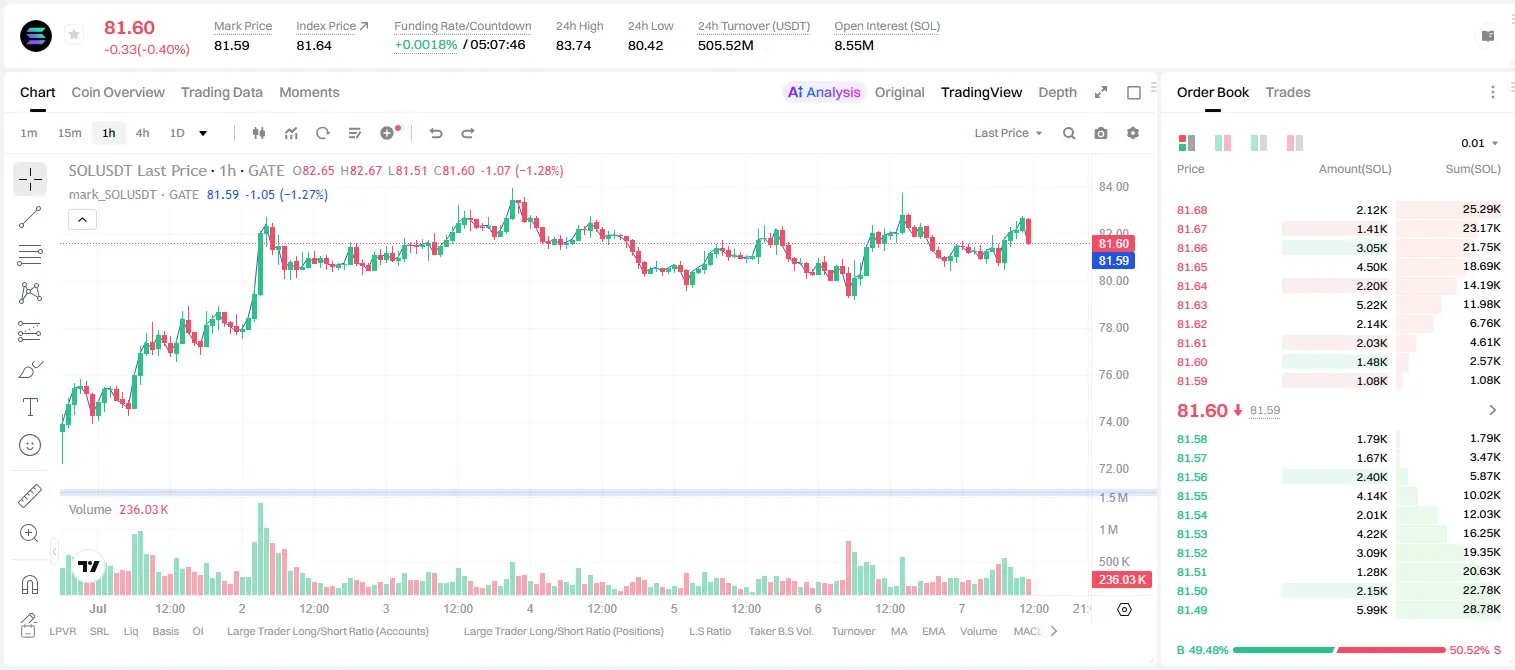Expand the 0.01 price precision dropdown

[x=1479, y=143]
